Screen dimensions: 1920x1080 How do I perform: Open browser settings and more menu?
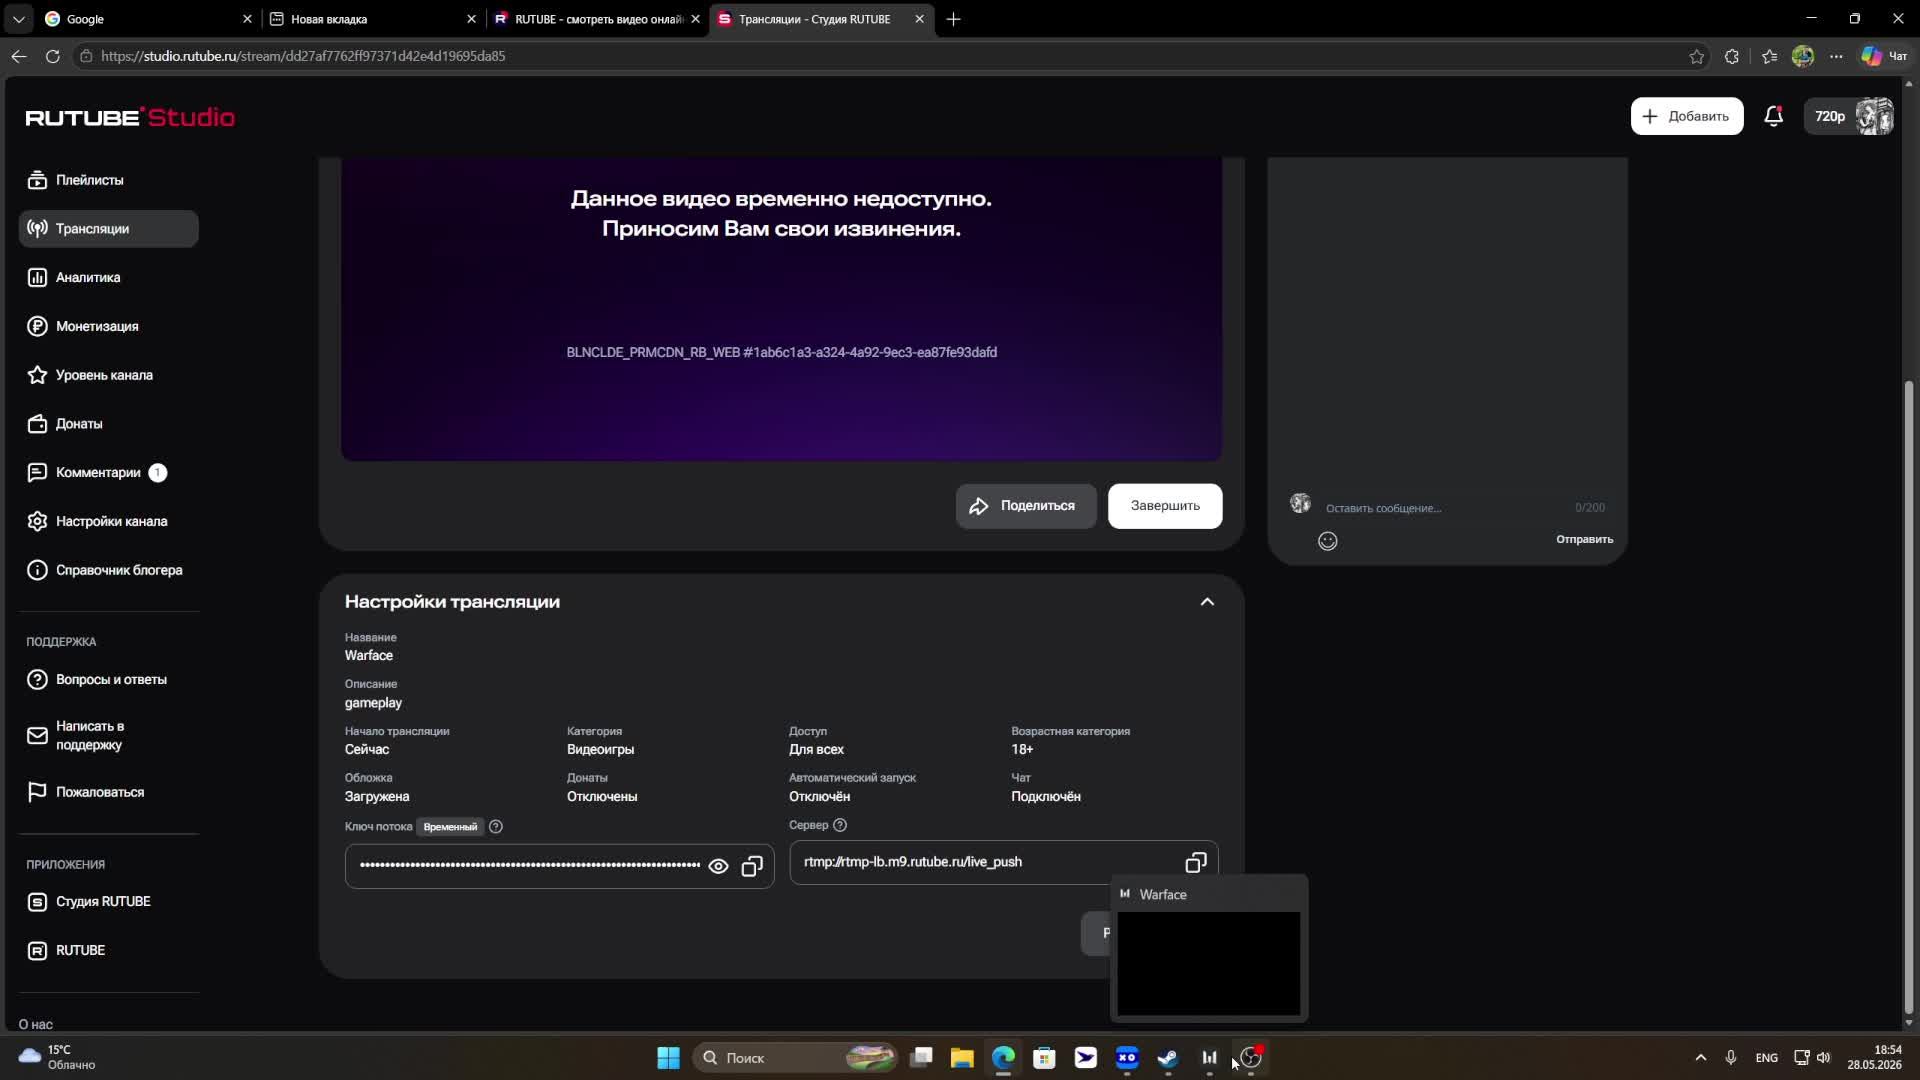pos(1836,56)
